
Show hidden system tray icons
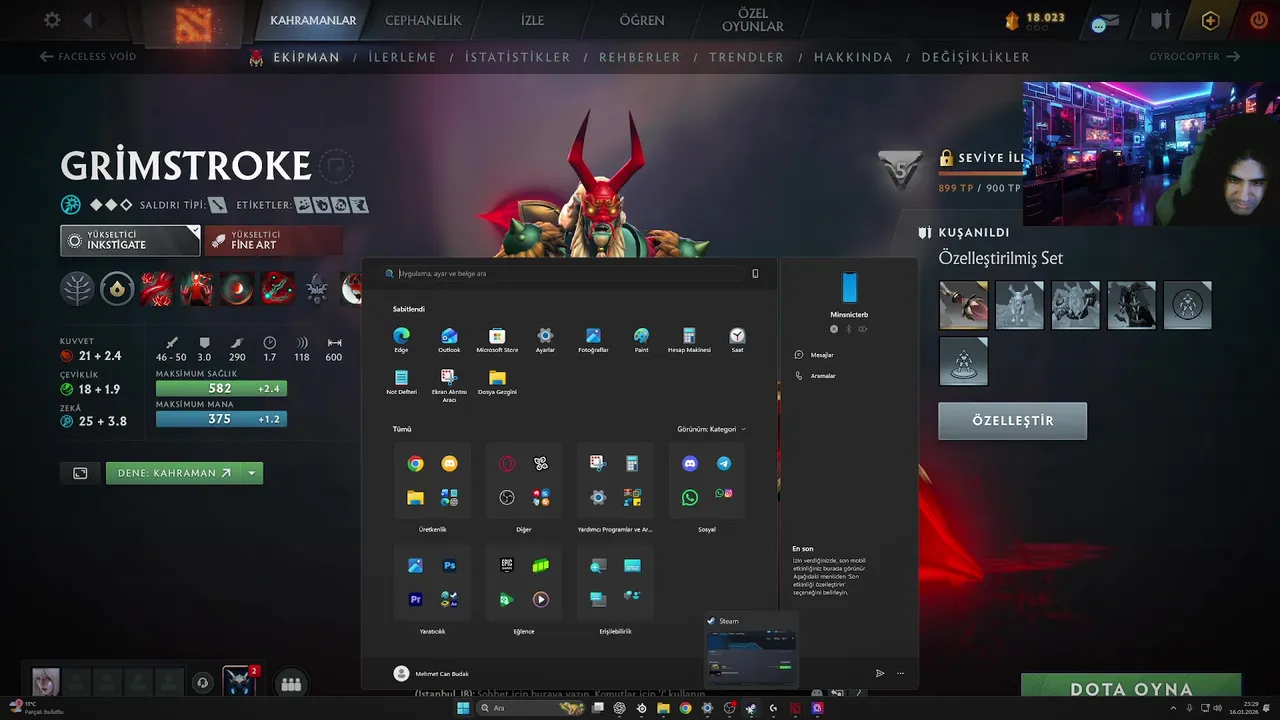point(1173,708)
